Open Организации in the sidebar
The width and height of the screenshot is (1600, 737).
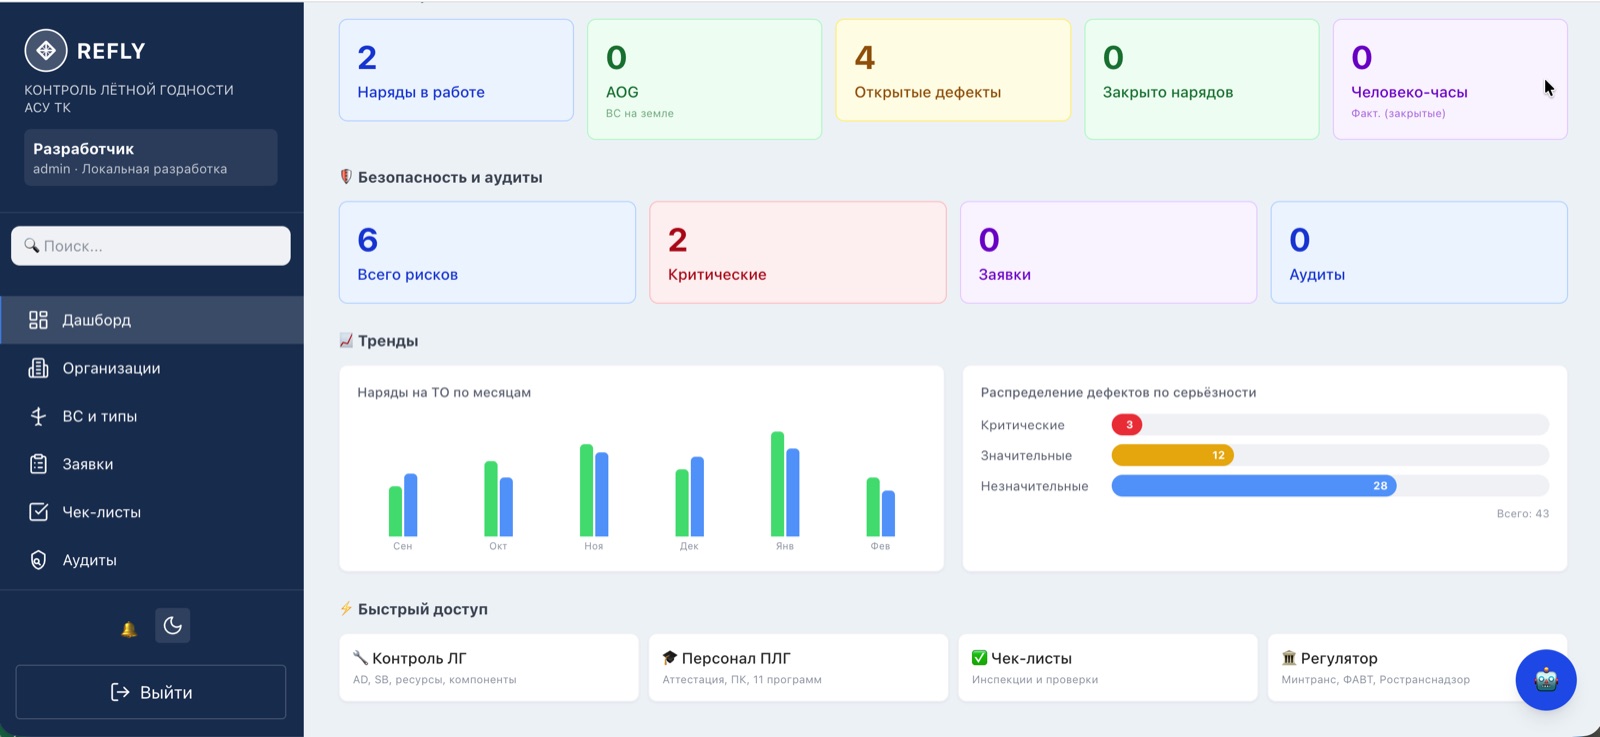[x=152, y=368]
